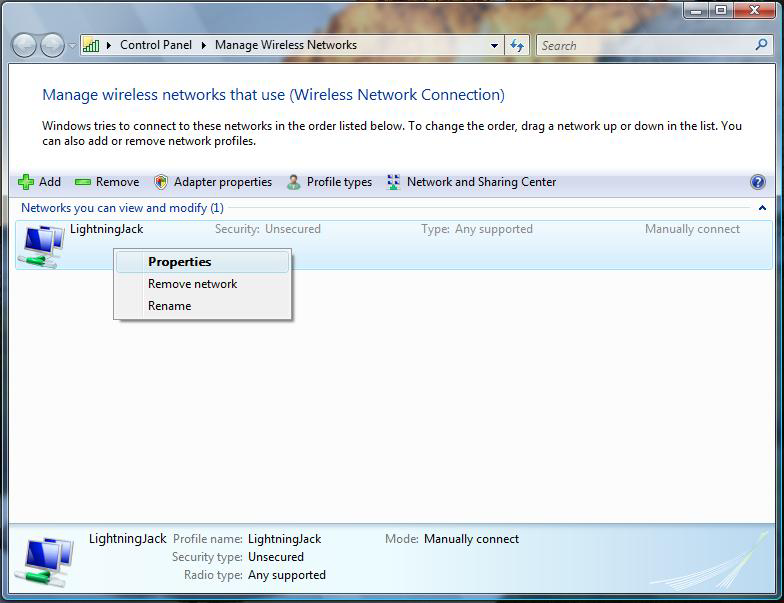Click the green minus Remove icon
The image size is (784, 603).
82,182
